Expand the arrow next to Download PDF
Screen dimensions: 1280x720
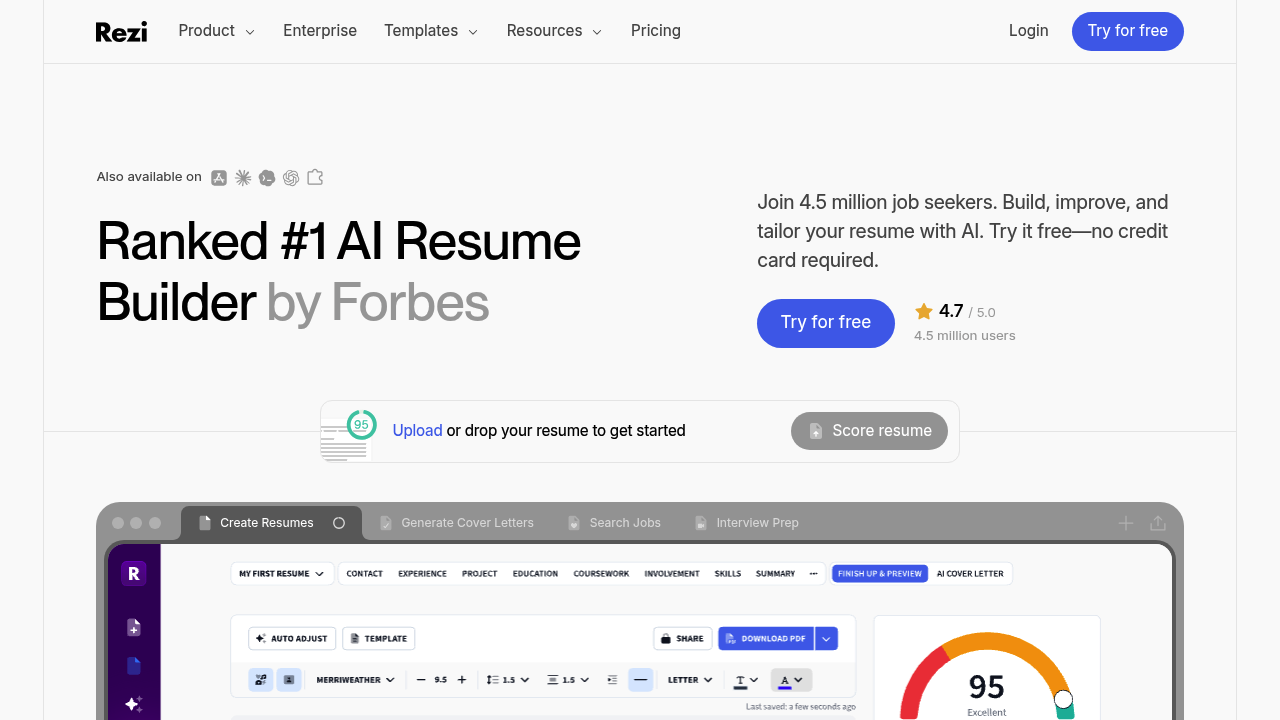point(826,639)
